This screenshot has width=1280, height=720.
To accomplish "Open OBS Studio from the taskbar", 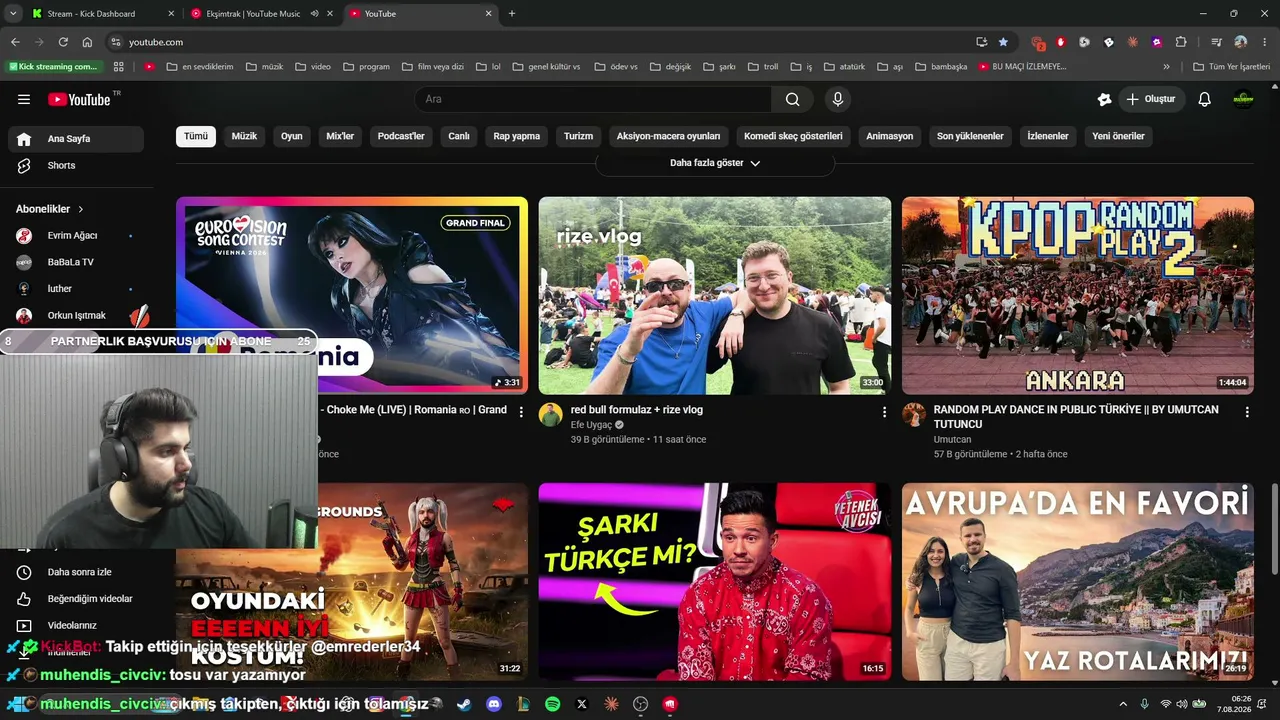I will click(641, 704).
